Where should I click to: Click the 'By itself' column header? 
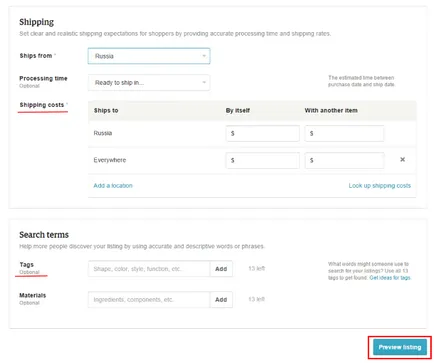[238, 110]
